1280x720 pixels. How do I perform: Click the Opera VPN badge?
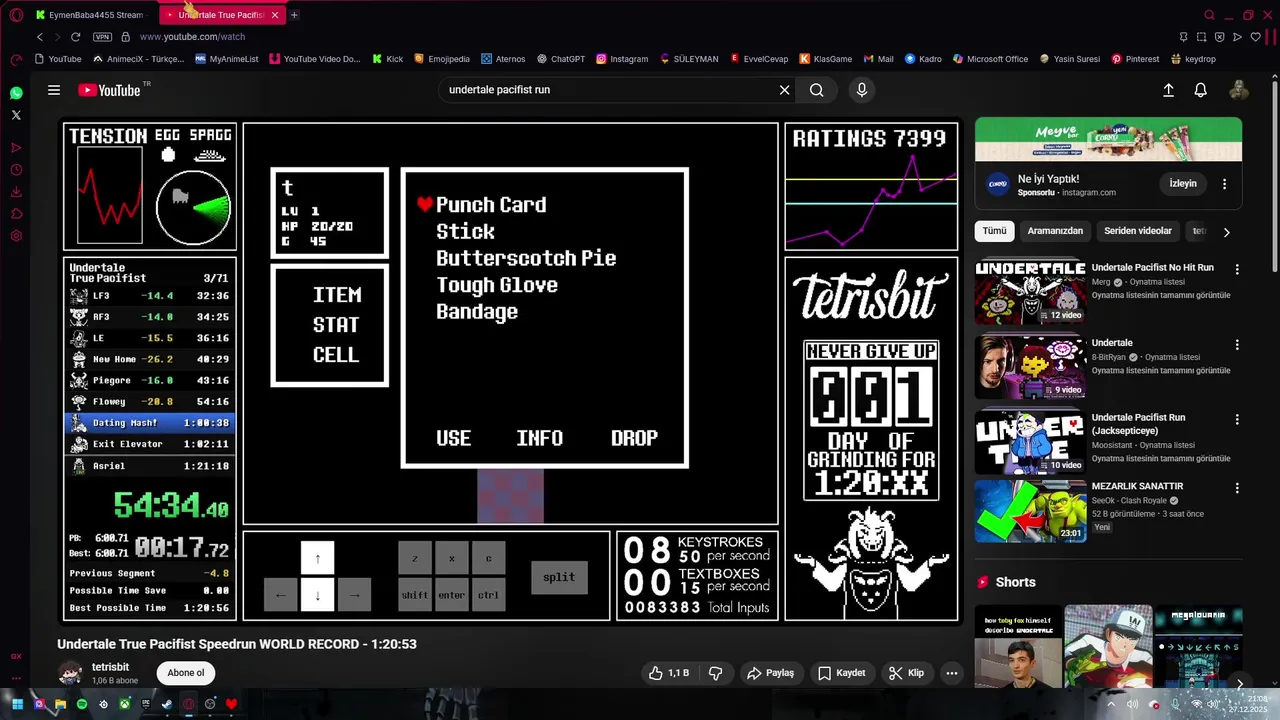(x=102, y=37)
